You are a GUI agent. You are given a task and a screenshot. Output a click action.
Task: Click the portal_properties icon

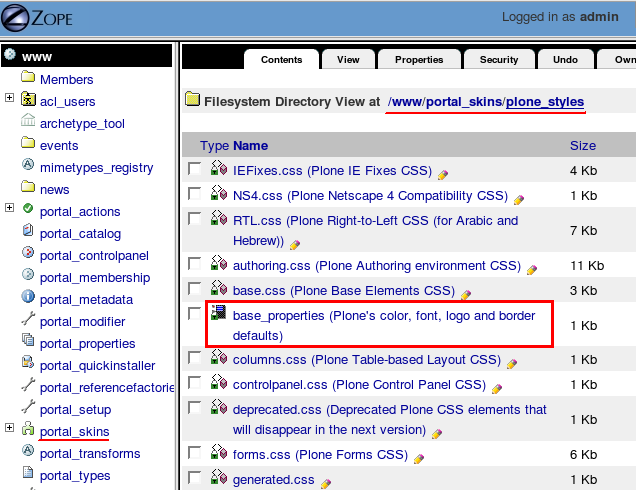[28, 340]
